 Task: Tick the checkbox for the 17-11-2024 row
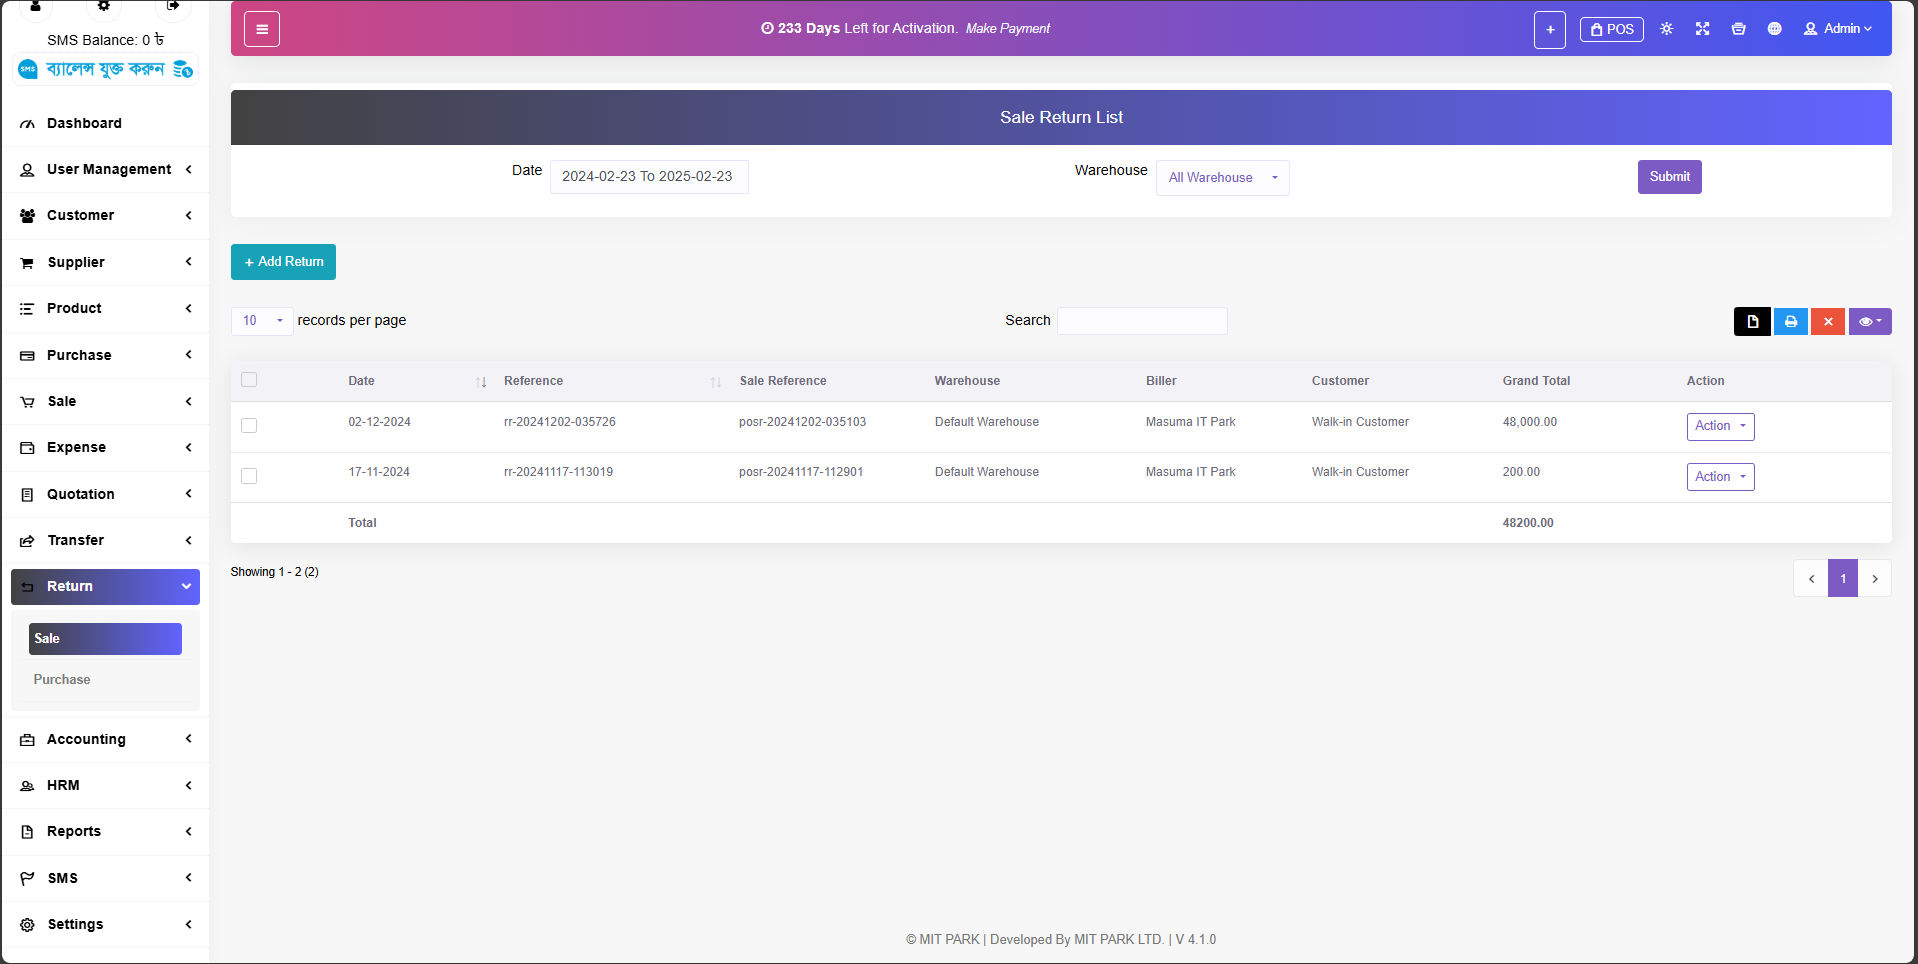click(x=249, y=476)
